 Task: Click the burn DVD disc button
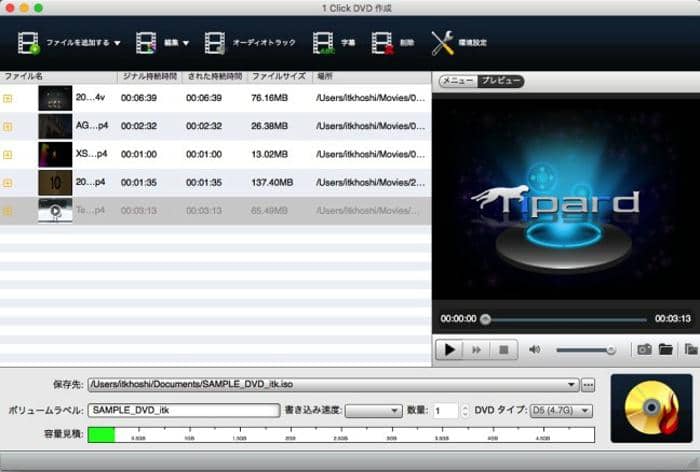click(x=651, y=409)
